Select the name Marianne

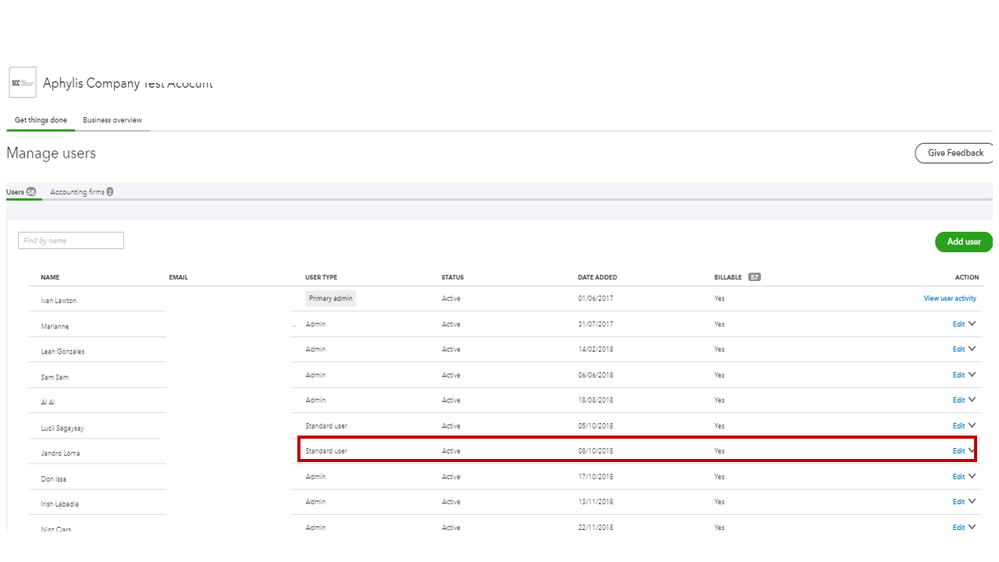pyautogui.click(x=55, y=326)
